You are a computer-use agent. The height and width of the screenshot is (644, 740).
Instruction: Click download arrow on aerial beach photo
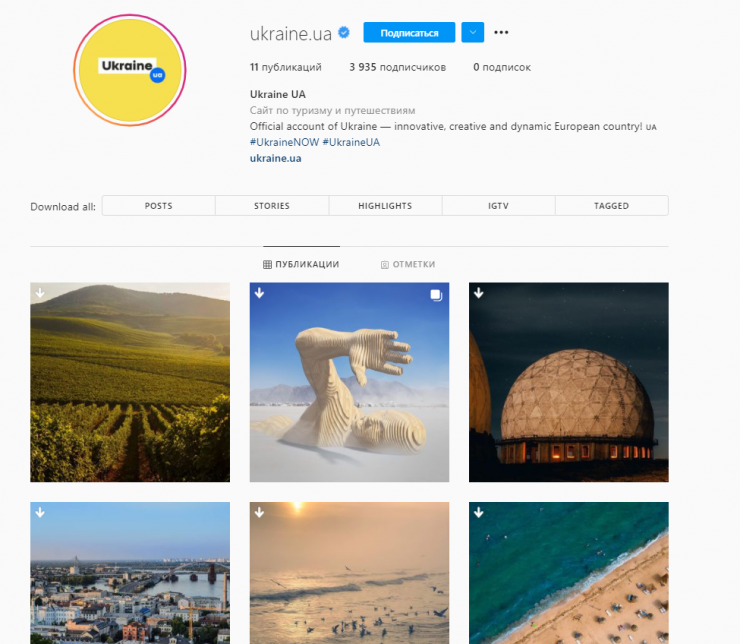(x=479, y=512)
